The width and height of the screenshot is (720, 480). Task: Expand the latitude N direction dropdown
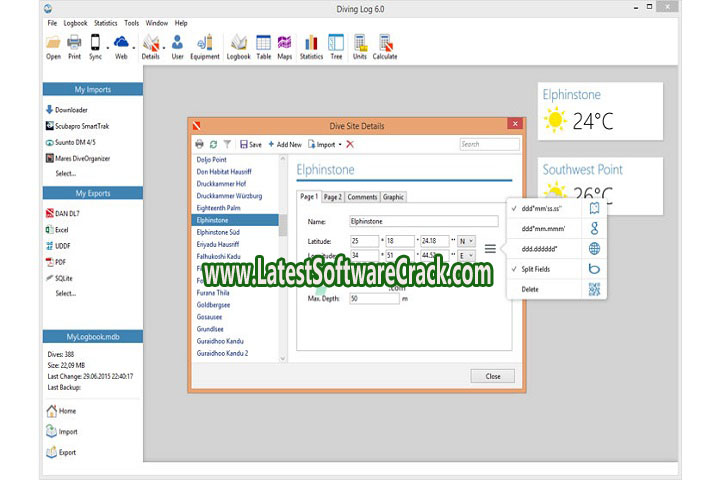(x=466, y=241)
